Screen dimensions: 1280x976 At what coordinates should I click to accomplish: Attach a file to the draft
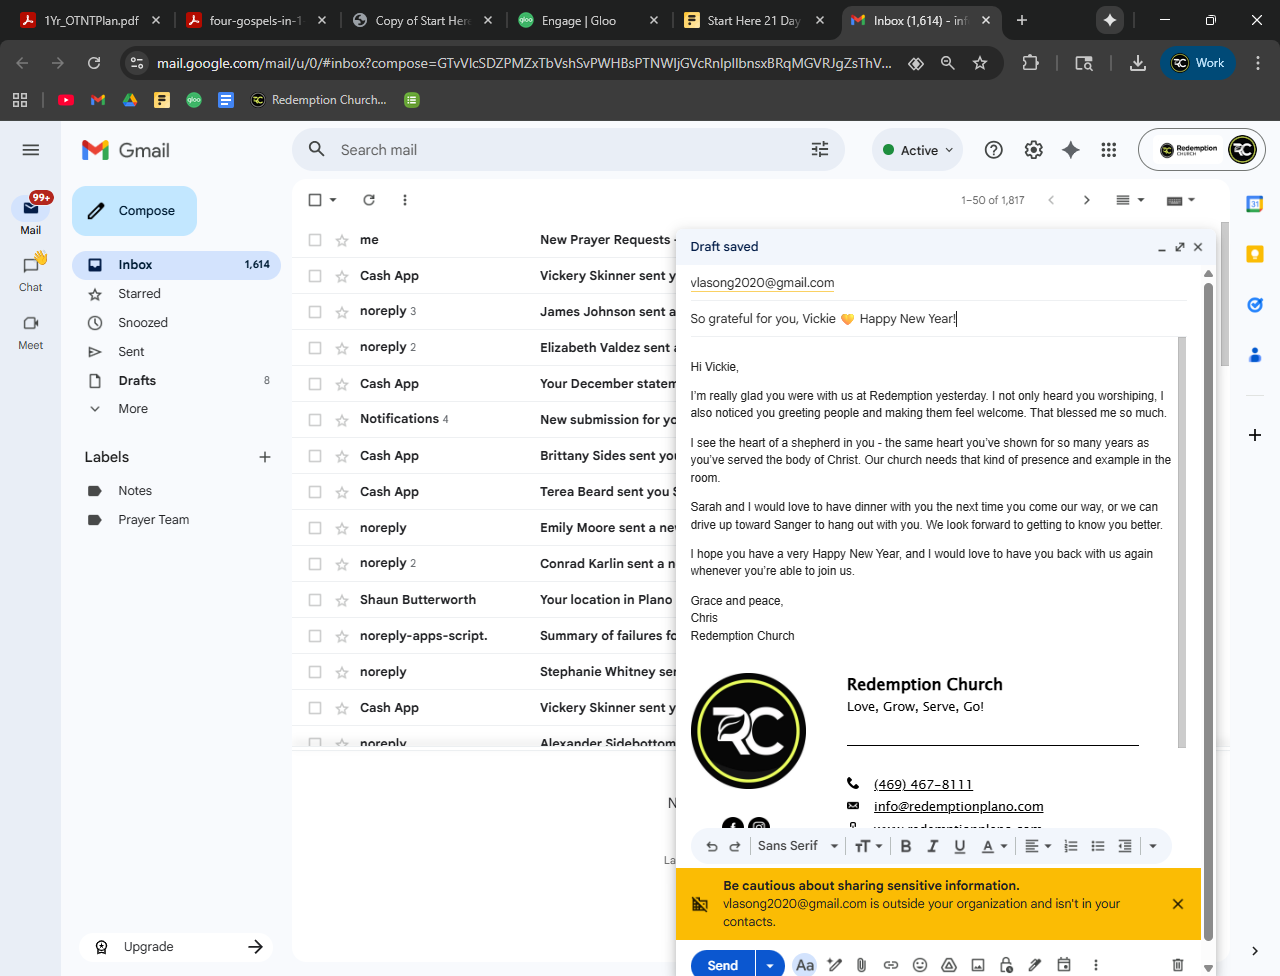tap(861, 965)
